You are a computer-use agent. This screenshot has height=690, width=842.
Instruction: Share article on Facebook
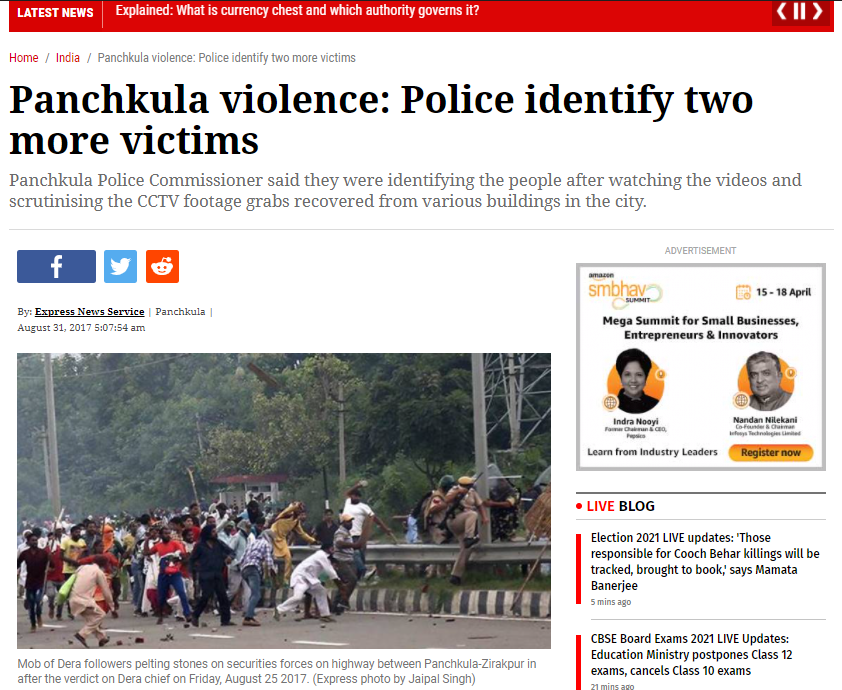point(56,266)
